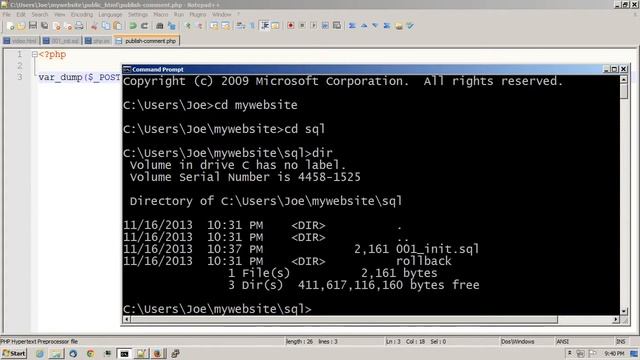Zoom in using the toolbar zoom in icon
The height and width of the screenshot is (360, 640).
pyautogui.click(x=188, y=26)
